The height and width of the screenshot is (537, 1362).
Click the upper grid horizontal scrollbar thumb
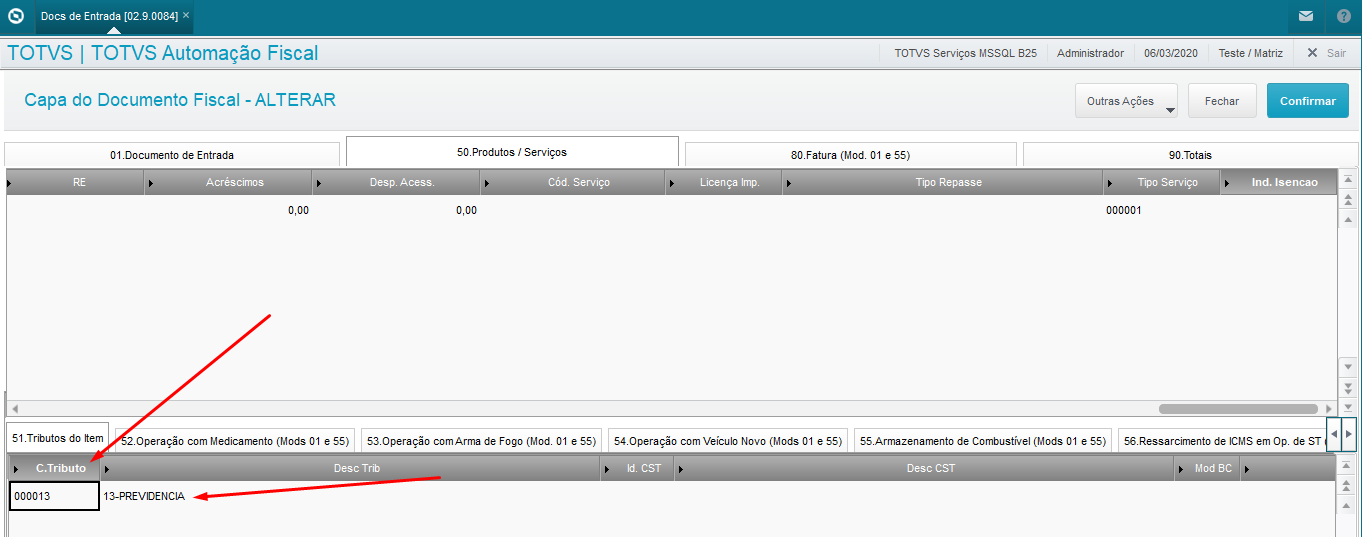click(x=1238, y=409)
